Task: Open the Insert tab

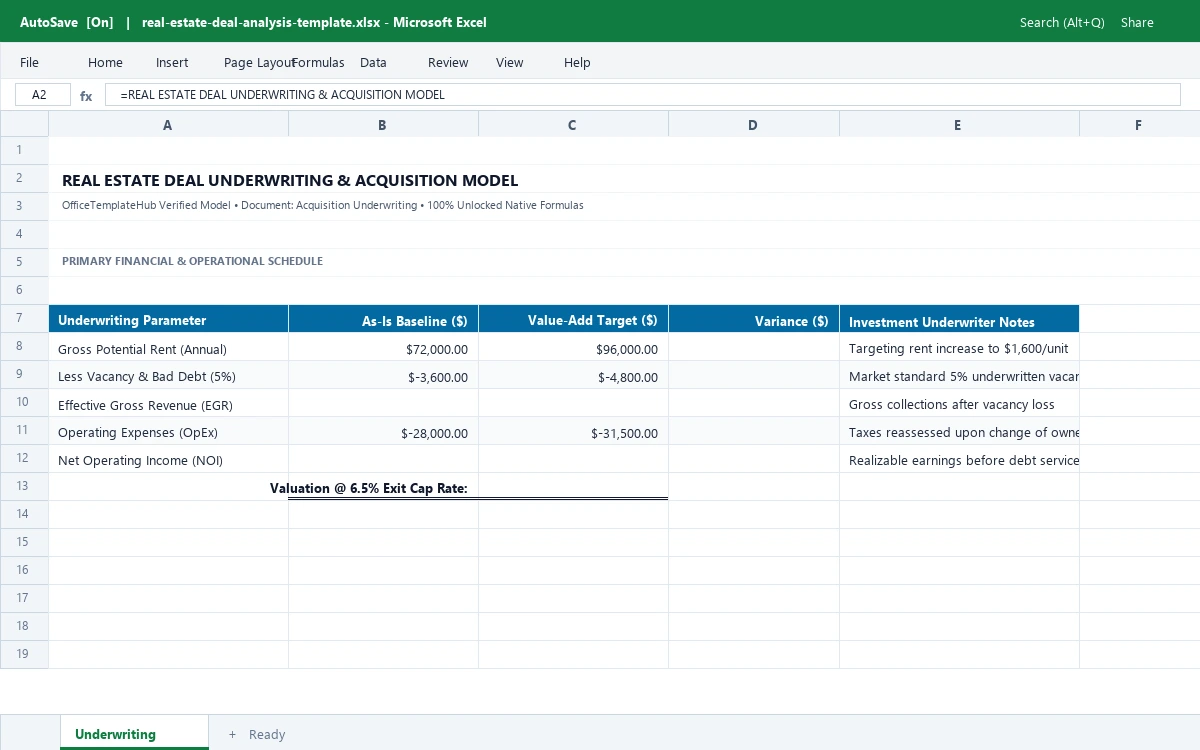Action: click(172, 62)
